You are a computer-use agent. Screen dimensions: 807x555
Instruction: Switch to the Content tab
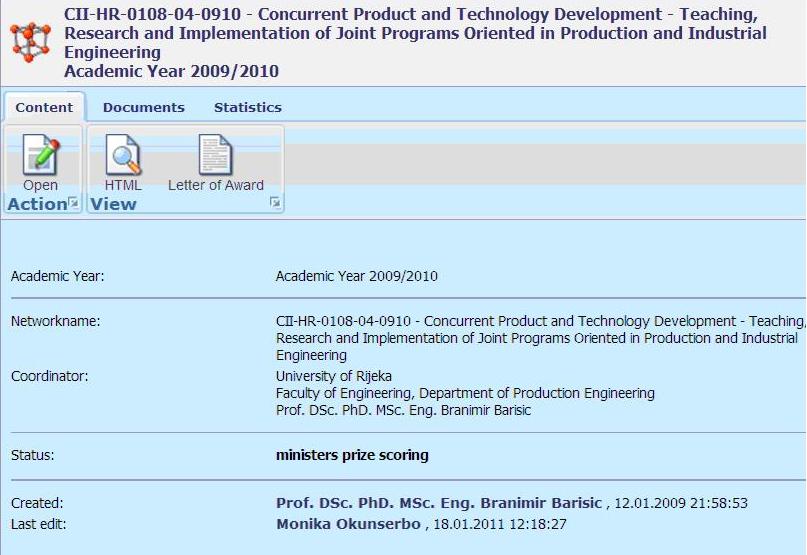pyautogui.click(x=44, y=107)
